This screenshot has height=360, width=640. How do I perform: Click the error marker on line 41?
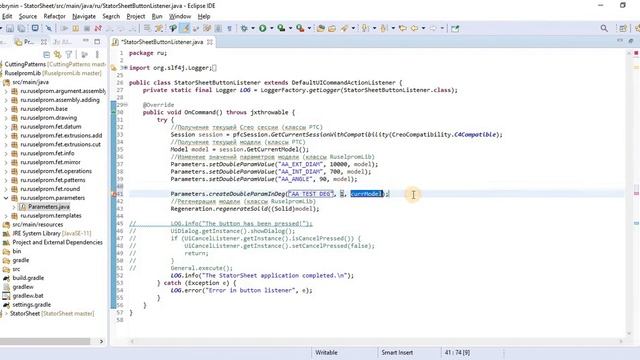pyautogui.click(x=115, y=194)
